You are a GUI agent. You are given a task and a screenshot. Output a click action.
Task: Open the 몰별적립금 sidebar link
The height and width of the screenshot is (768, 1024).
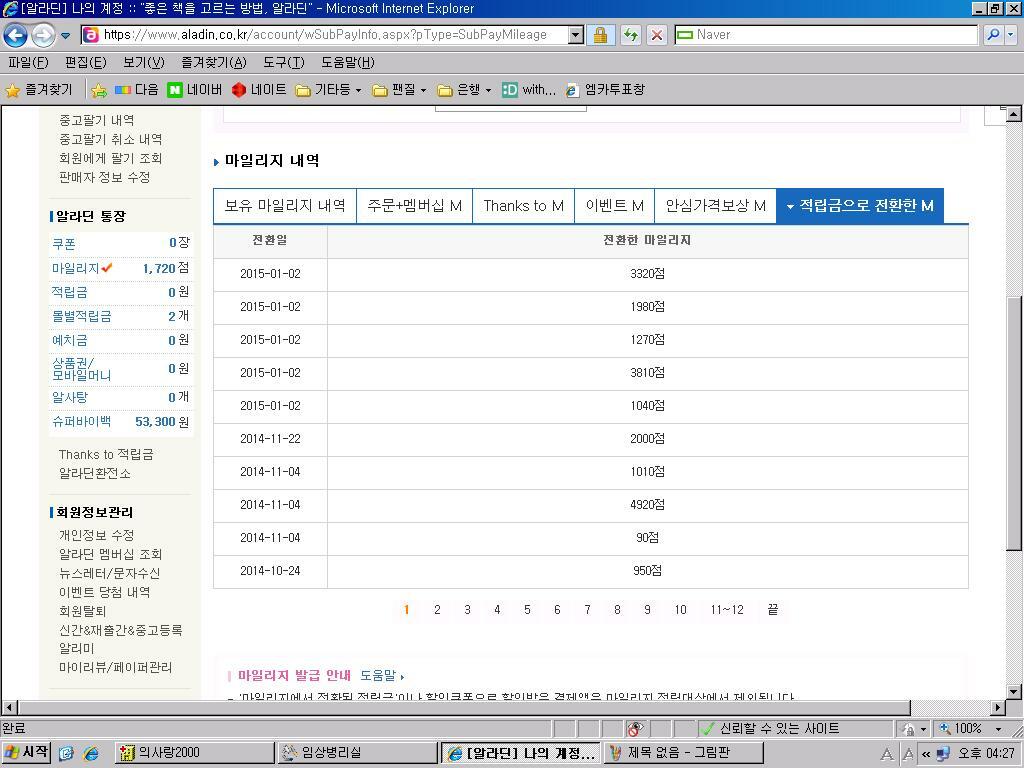[x=82, y=316]
